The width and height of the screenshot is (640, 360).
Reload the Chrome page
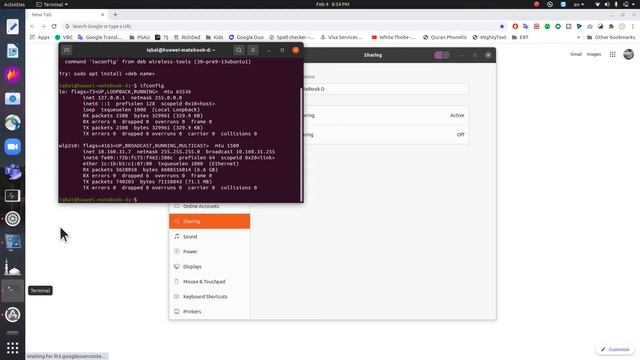click(x=54, y=26)
